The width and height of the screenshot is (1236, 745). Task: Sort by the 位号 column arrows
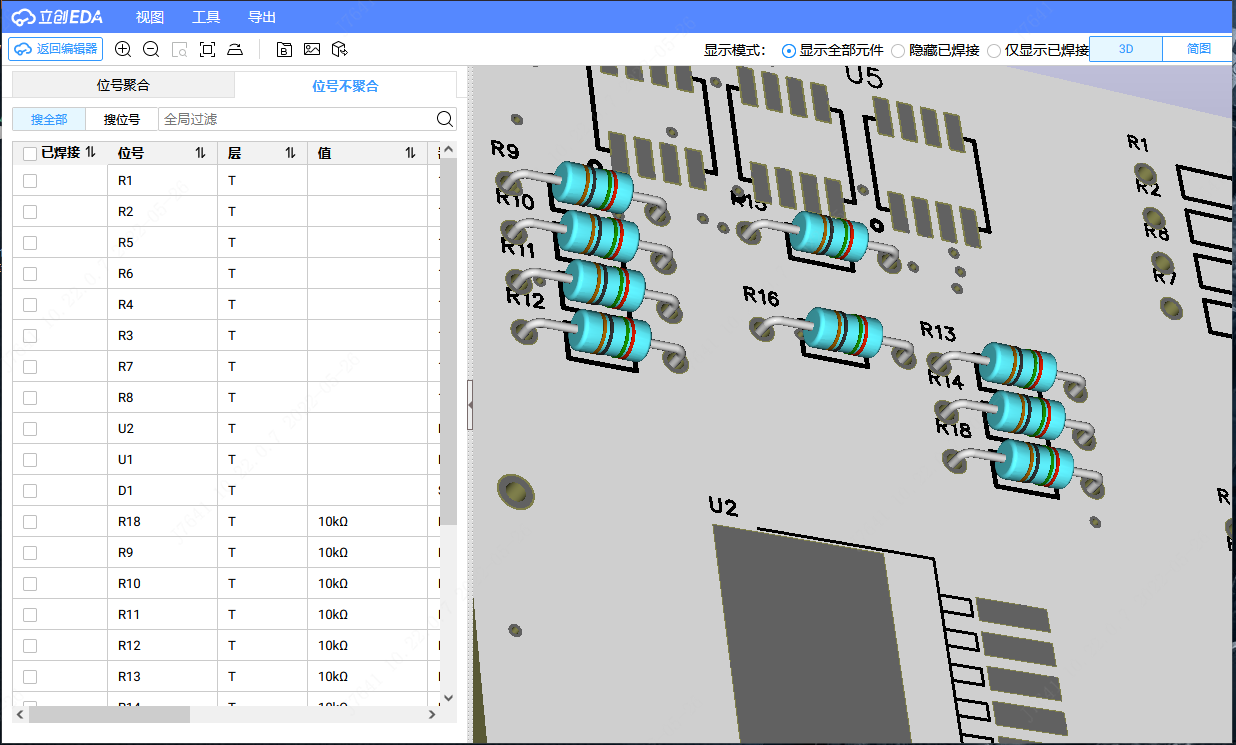click(x=200, y=153)
